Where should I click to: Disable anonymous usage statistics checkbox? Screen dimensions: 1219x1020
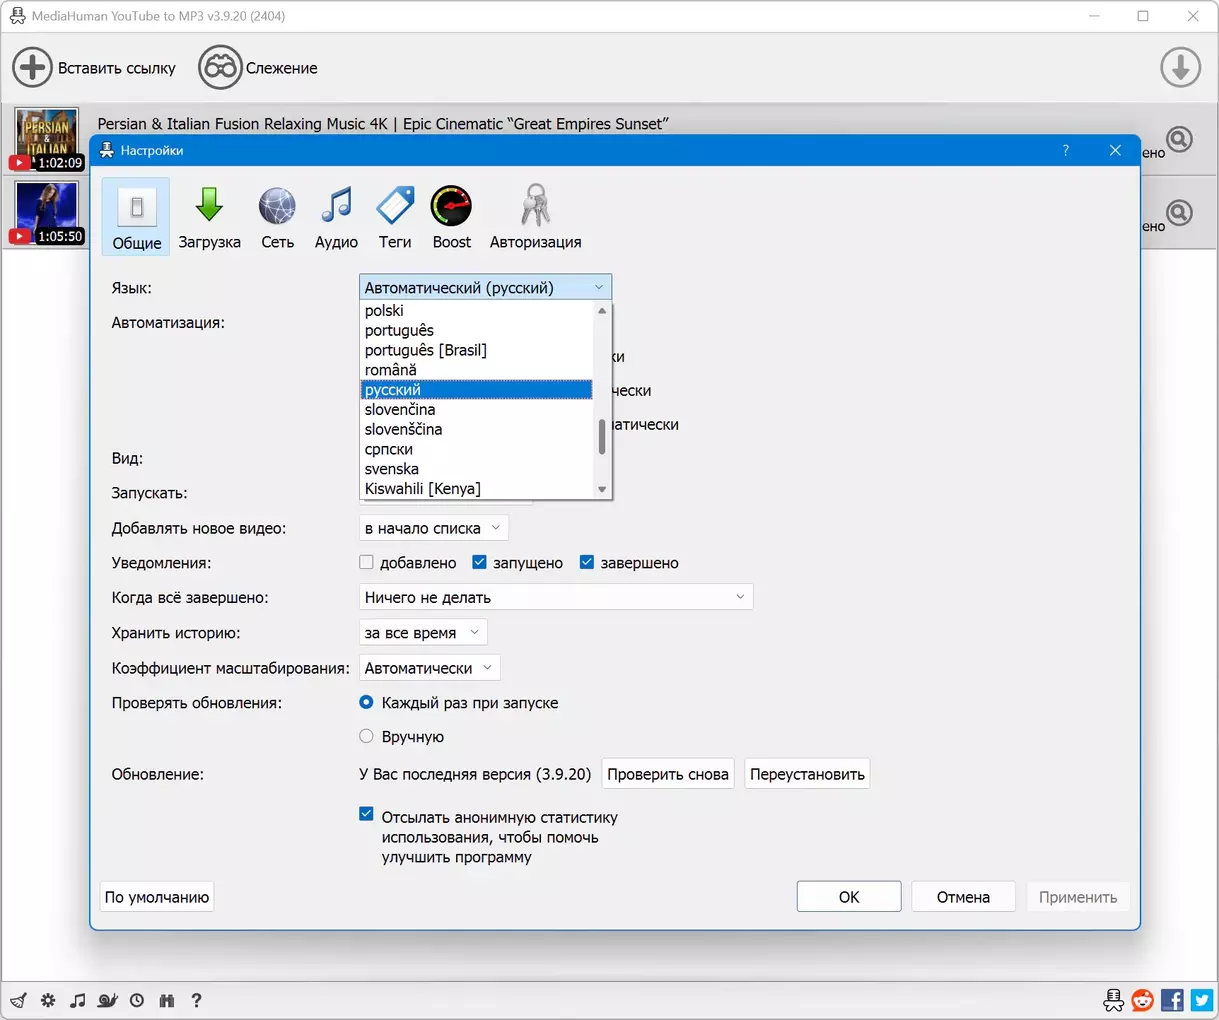point(367,815)
